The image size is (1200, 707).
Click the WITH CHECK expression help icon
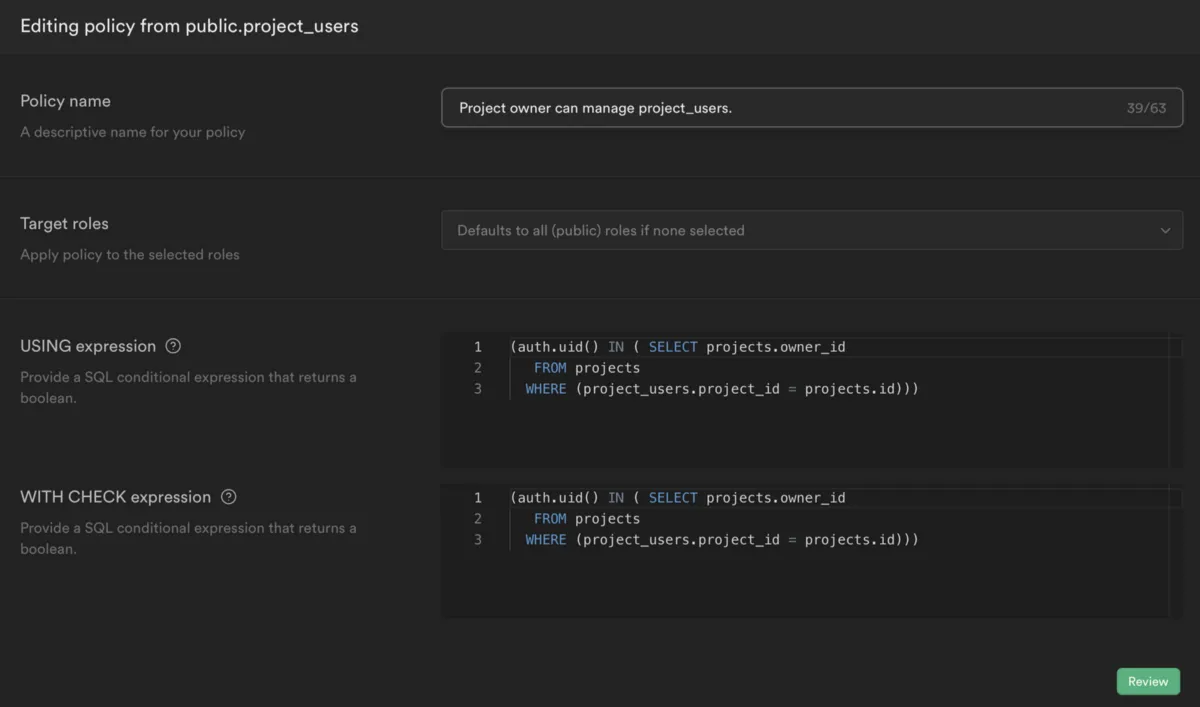228,497
